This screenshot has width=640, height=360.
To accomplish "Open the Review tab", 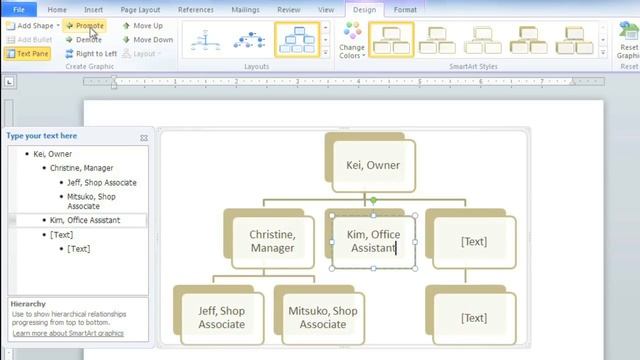I will (289, 9).
